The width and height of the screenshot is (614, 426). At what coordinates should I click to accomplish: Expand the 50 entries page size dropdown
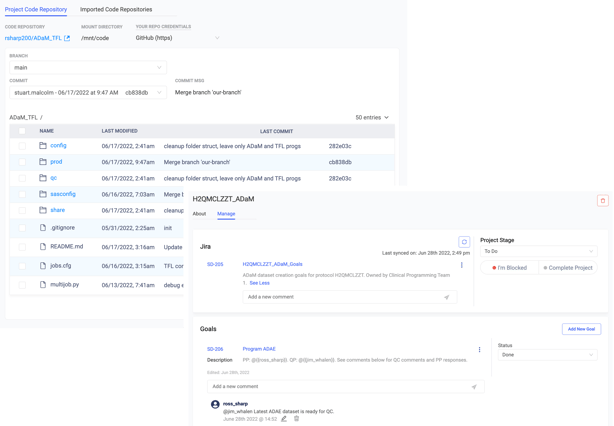372,118
